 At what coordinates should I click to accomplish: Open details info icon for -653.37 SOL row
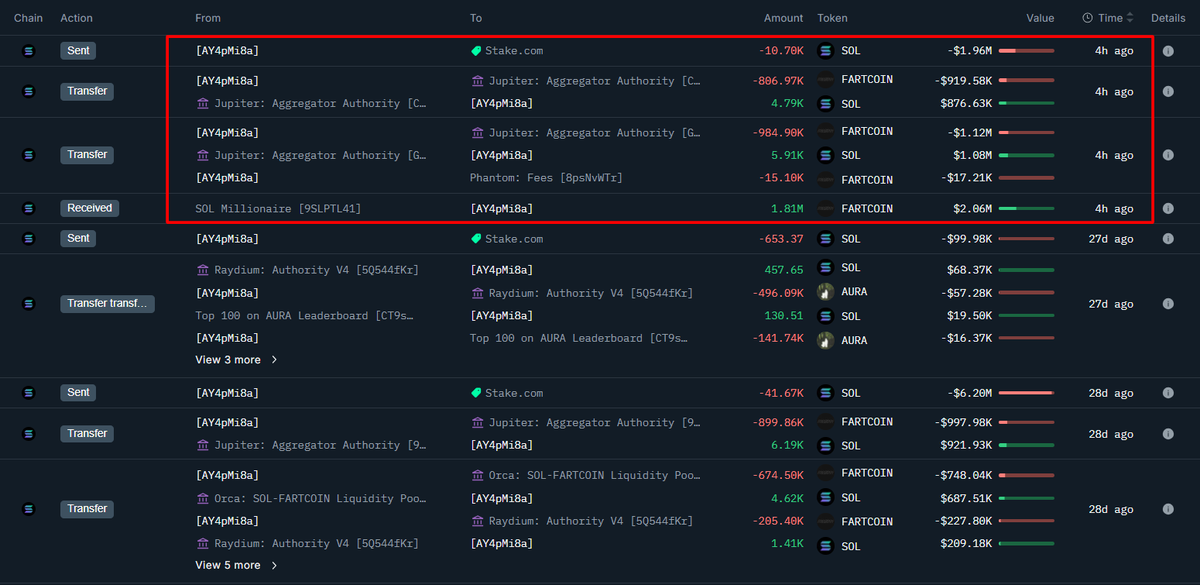(1168, 239)
